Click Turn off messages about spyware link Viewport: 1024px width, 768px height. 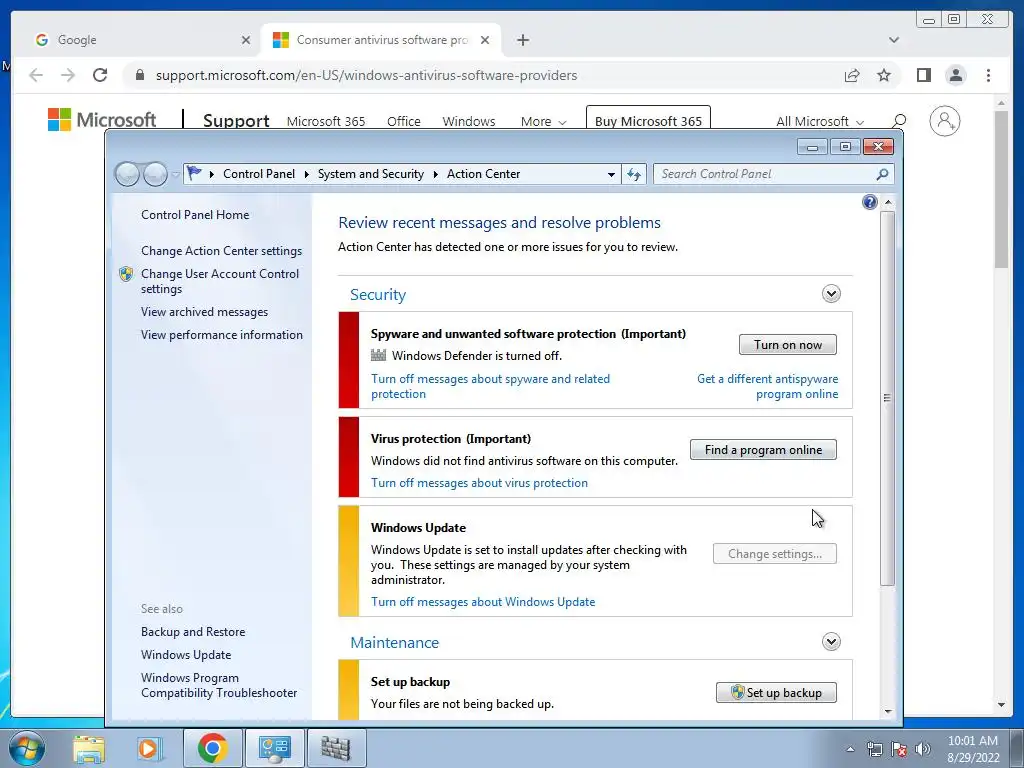click(x=490, y=386)
